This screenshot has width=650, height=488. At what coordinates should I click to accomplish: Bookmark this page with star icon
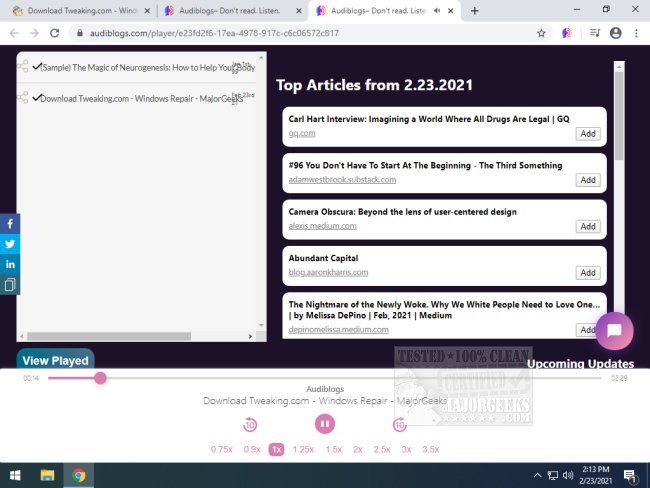pyautogui.click(x=541, y=33)
